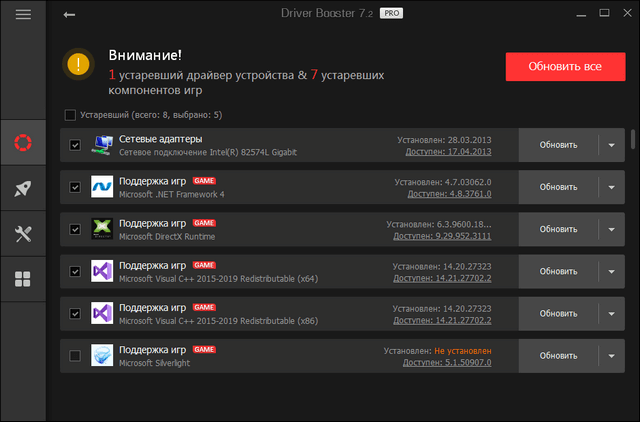Uncheck the Сетевые адаптеры checkbox
640x422 pixels.
click(75, 145)
